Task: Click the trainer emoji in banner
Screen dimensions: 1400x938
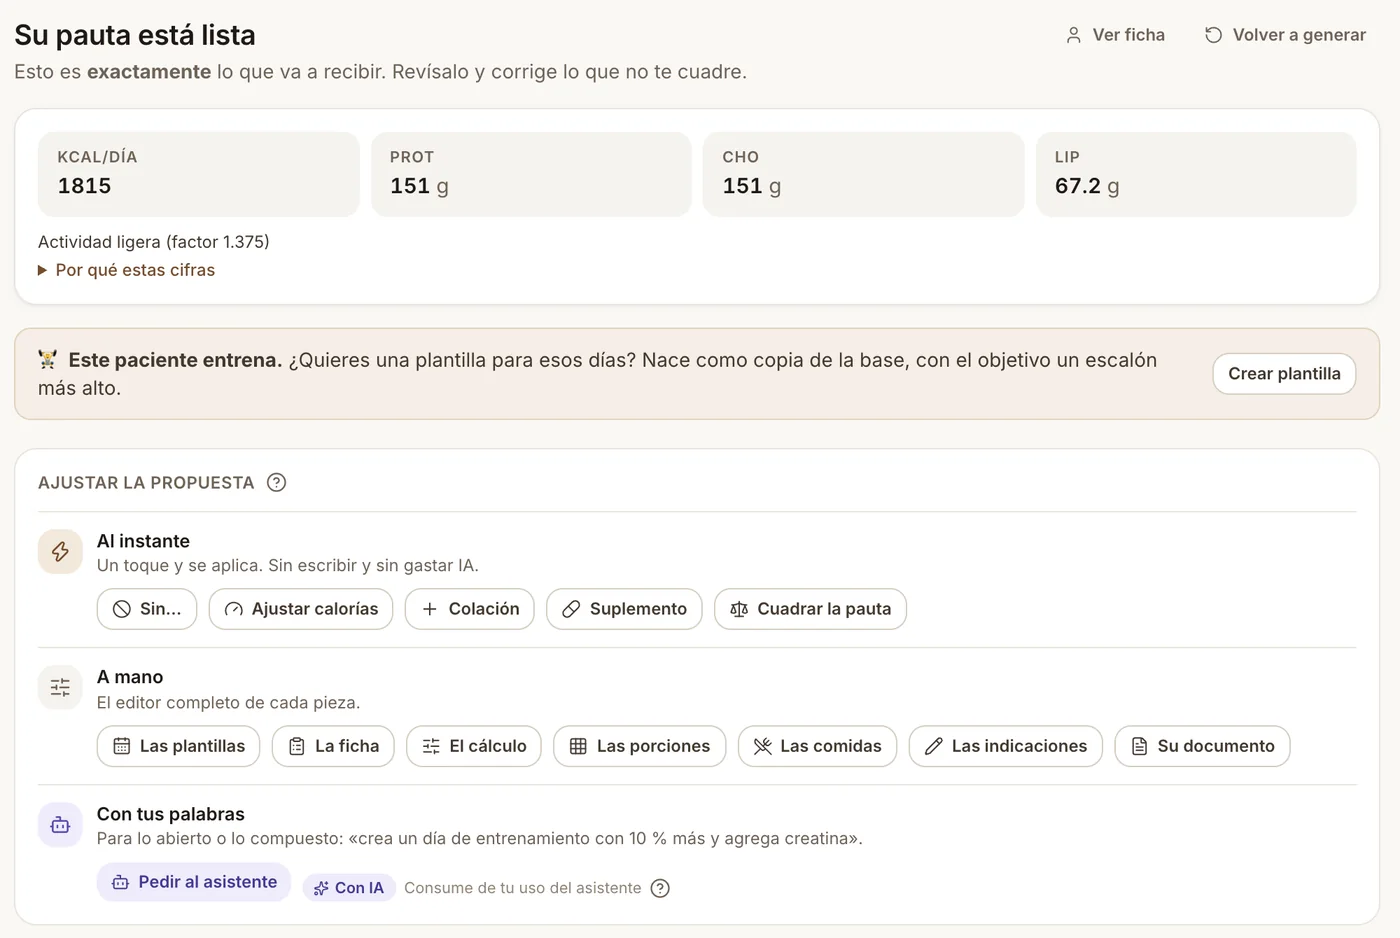Action: (48, 359)
